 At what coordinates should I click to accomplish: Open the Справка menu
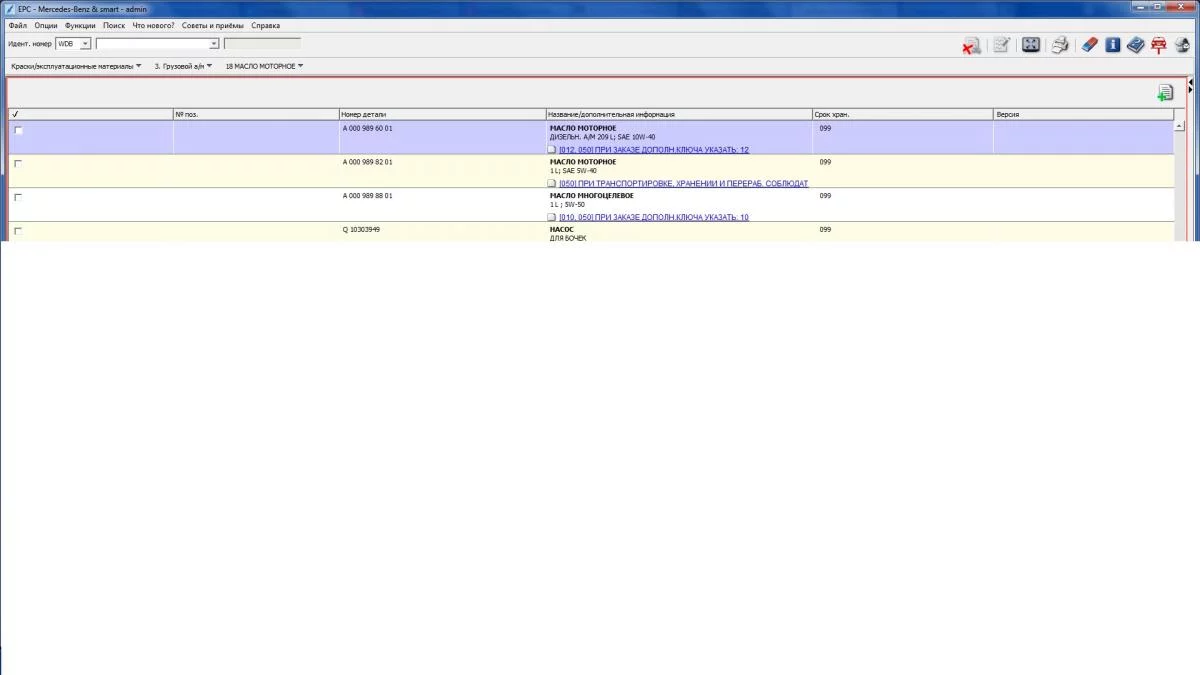[x=266, y=25]
